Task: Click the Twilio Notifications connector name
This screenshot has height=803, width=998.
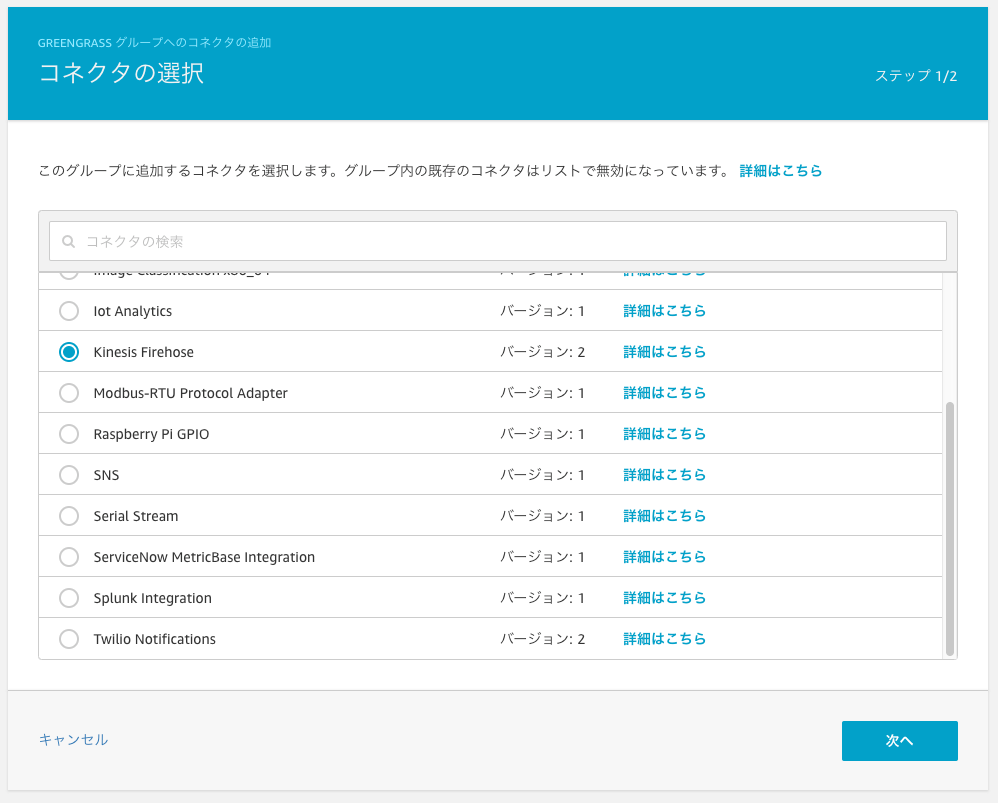Action: (x=155, y=639)
